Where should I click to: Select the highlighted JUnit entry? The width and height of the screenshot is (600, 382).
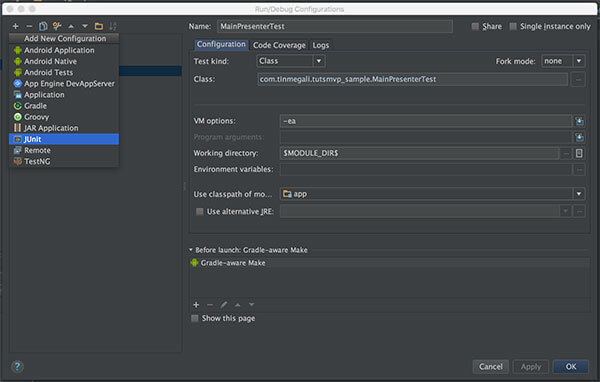[64, 139]
